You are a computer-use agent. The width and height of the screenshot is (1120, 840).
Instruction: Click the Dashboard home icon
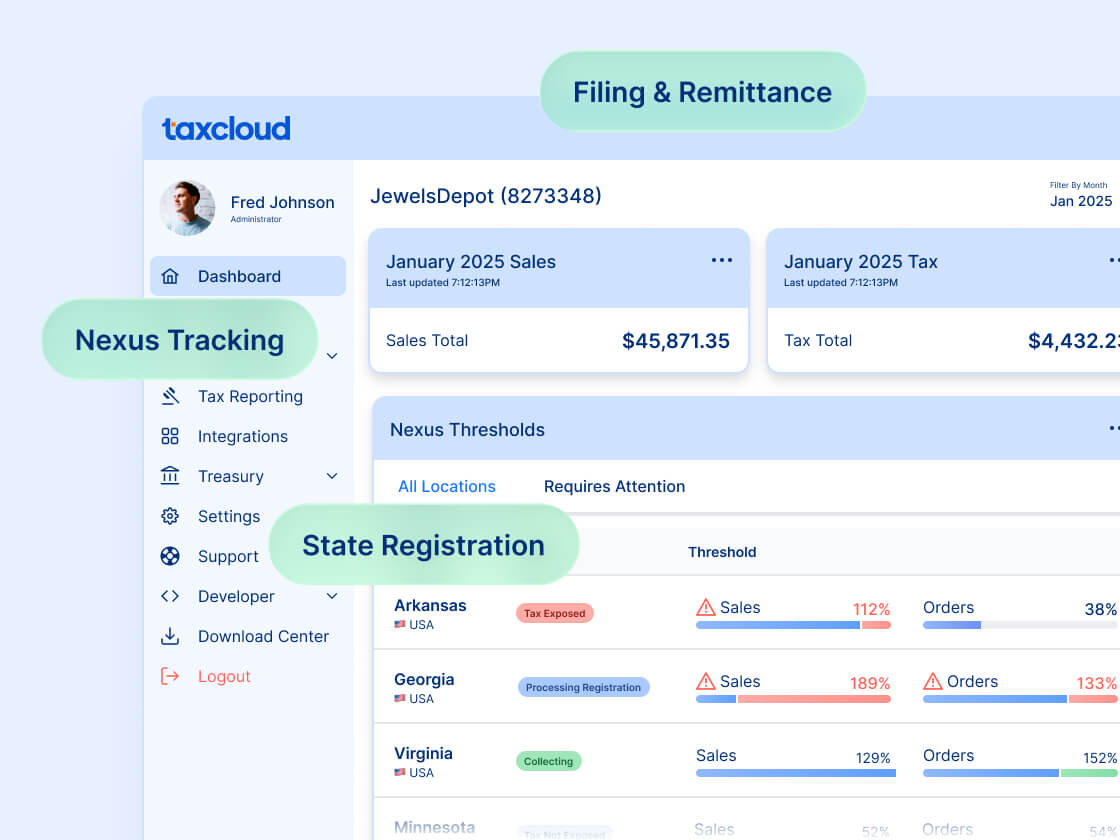tap(170, 276)
